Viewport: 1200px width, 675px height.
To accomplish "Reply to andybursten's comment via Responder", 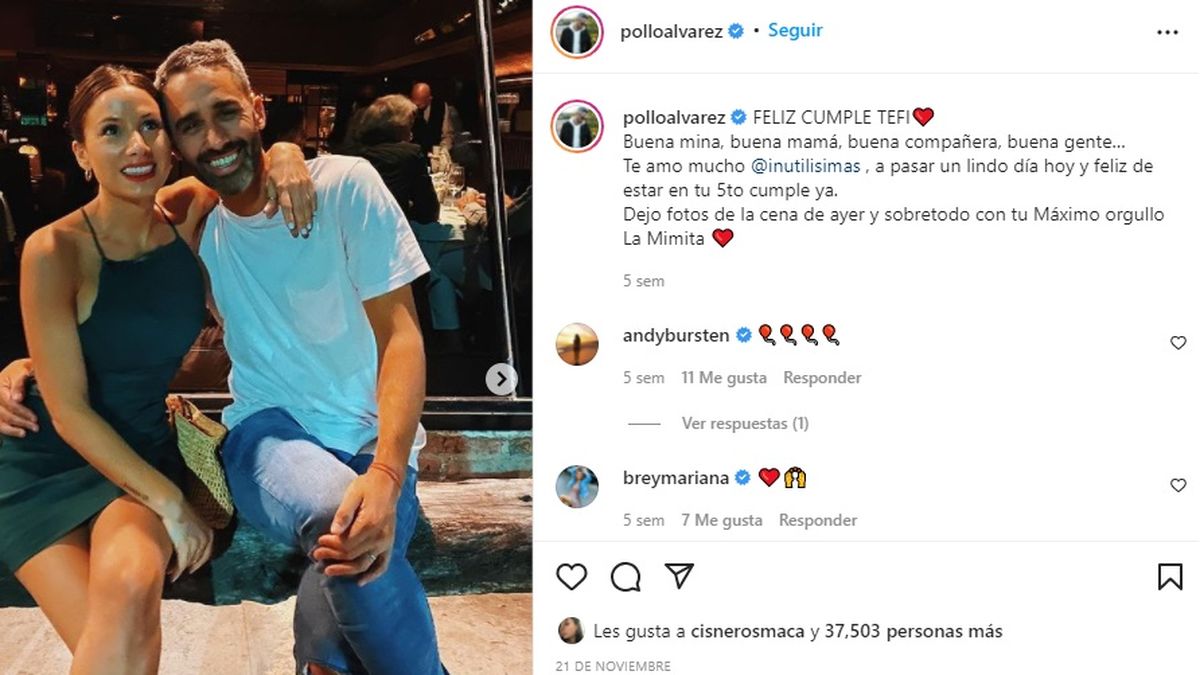I will pos(822,378).
